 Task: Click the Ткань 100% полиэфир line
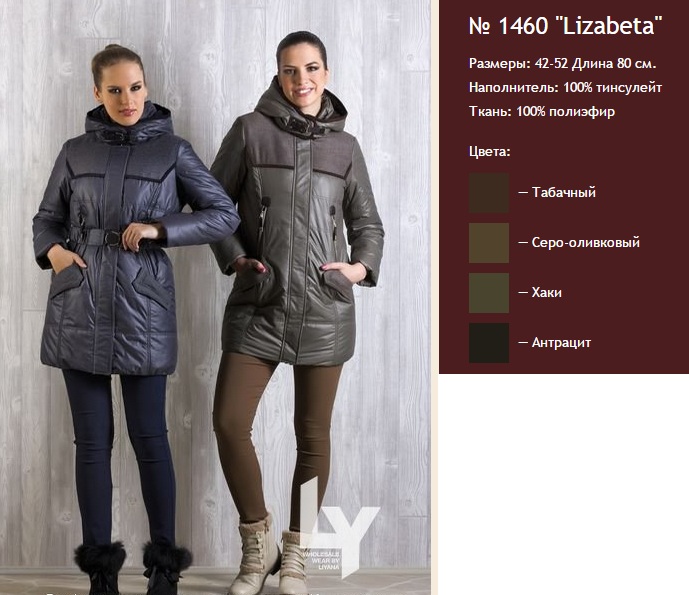click(x=542, y=112)
